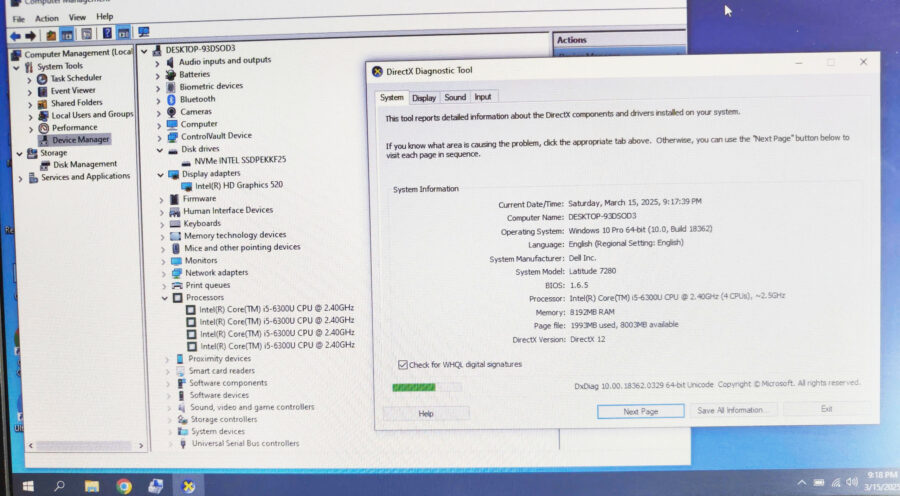The height and width of the screenshot is (496, 900).
Task: Select the Print queues icon
Action: [x=177, y=285]
